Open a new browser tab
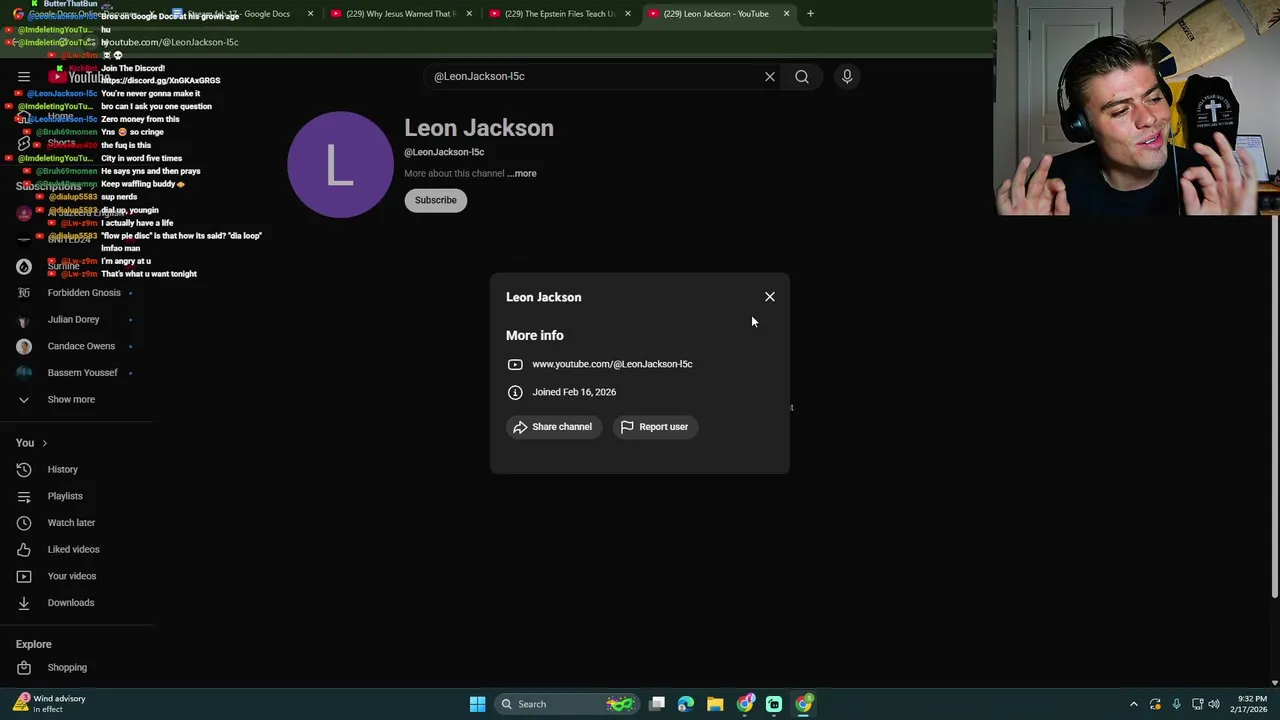1280x720 pixels. click(x=810, y=14)
